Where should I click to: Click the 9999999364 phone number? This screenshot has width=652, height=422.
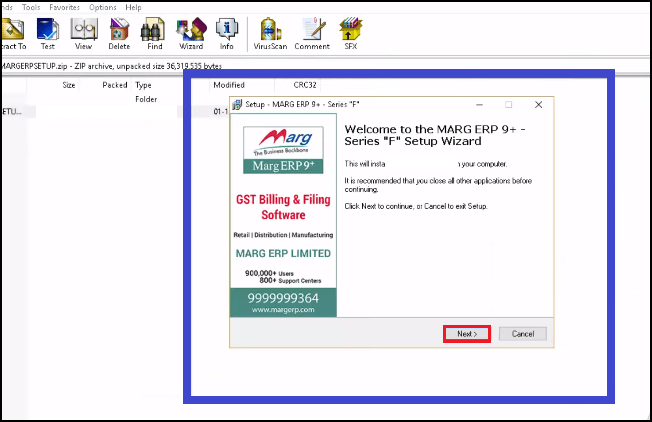(x=283, y=298)
